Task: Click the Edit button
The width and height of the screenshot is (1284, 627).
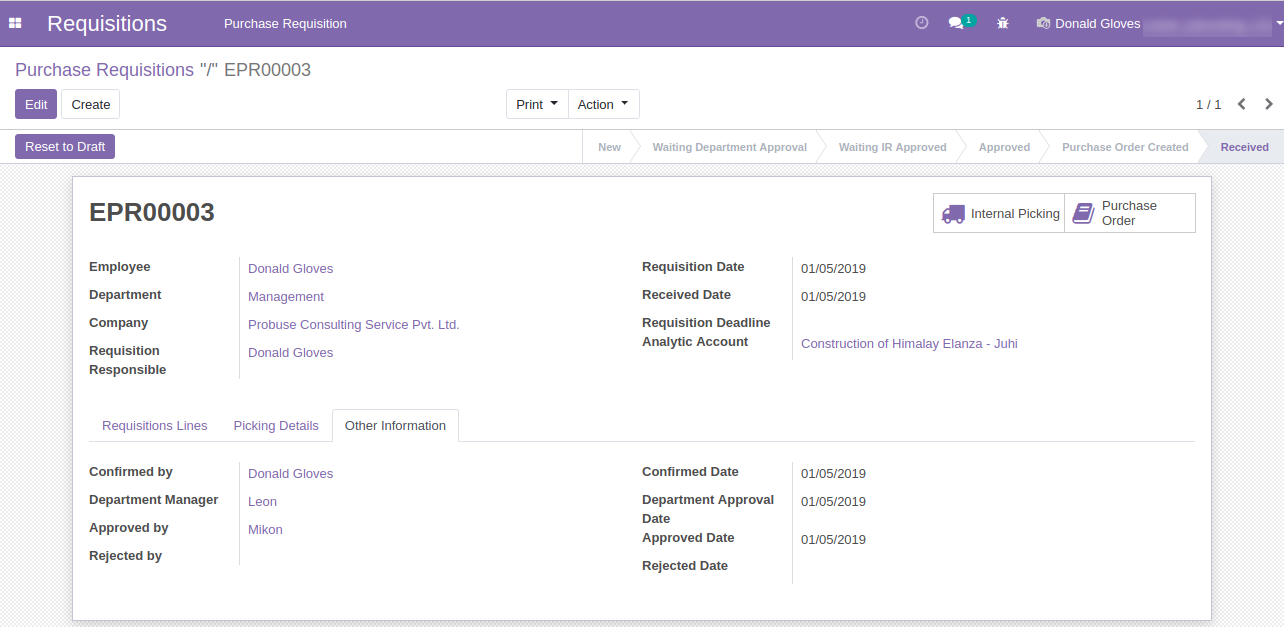Action: click(36, 104)
